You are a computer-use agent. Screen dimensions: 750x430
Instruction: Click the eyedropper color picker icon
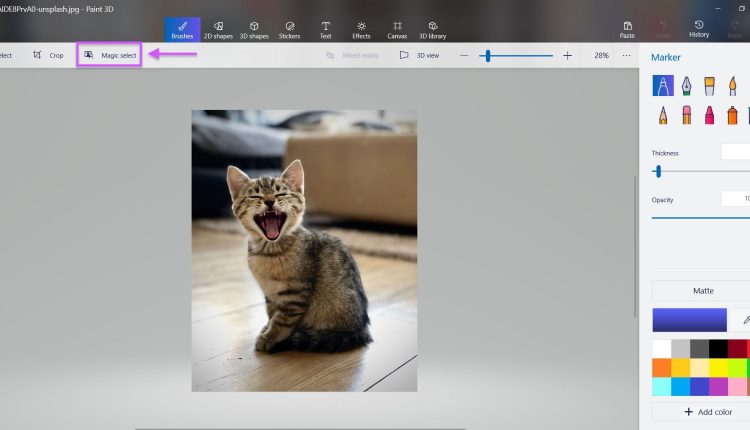click(744, 320)
